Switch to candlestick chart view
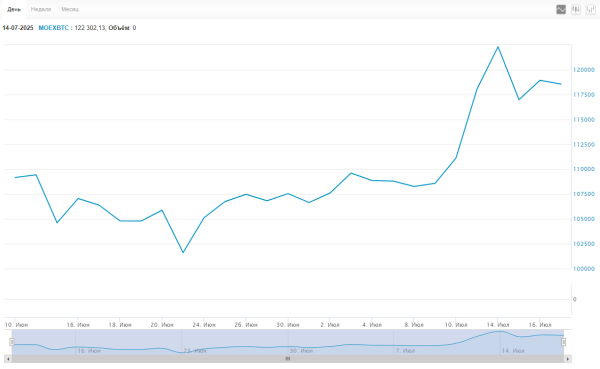This screenshot has height=369, width=600. (576, 10)
